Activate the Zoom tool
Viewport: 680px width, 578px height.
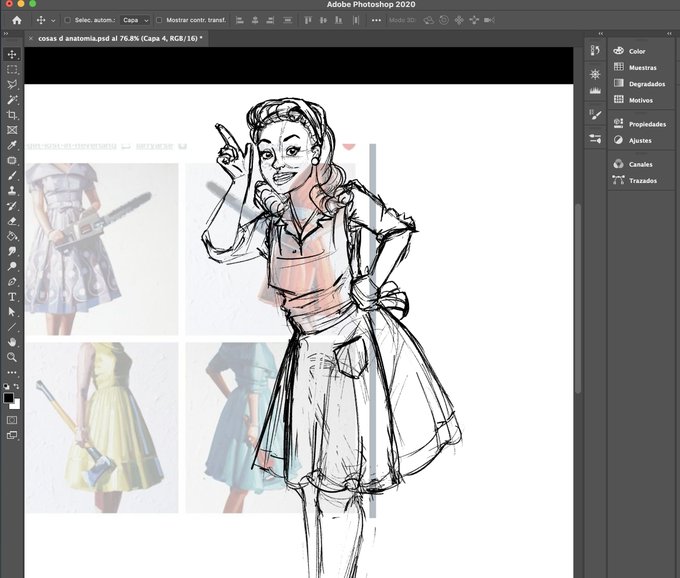[x=12, y=357]
